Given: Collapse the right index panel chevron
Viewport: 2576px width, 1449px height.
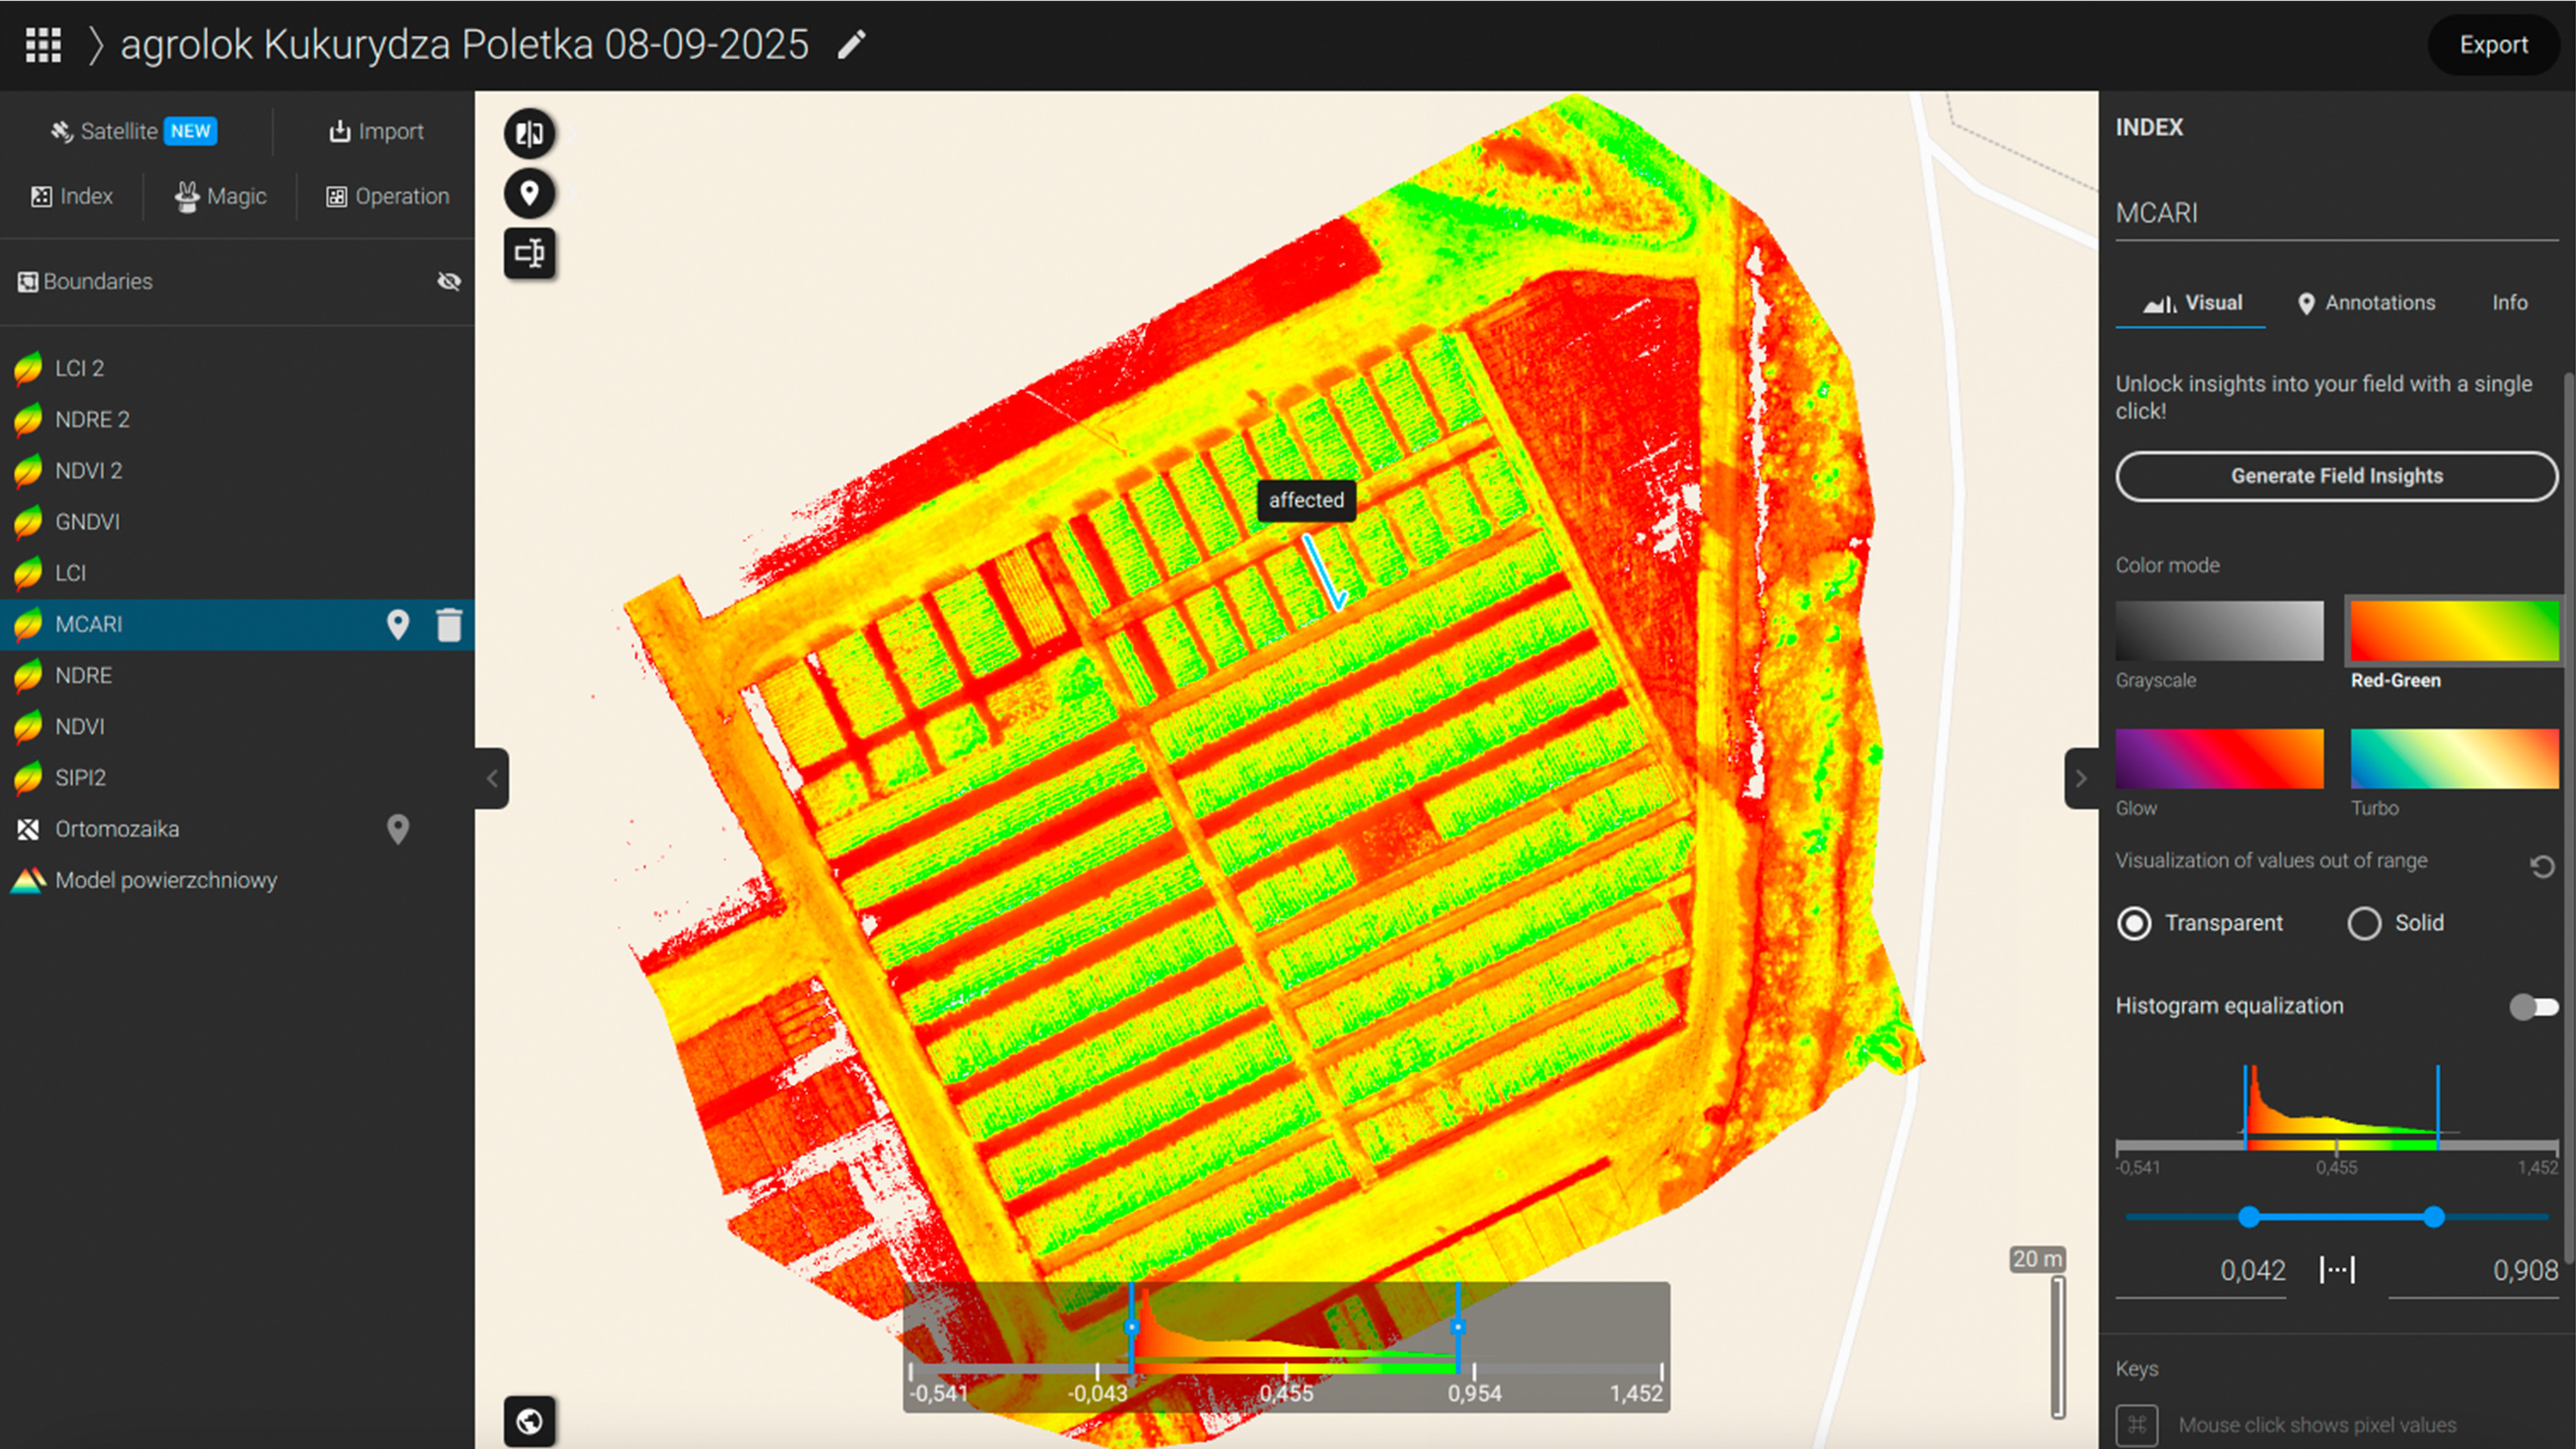Looking at the screenshot, I should coord(2081,778).
